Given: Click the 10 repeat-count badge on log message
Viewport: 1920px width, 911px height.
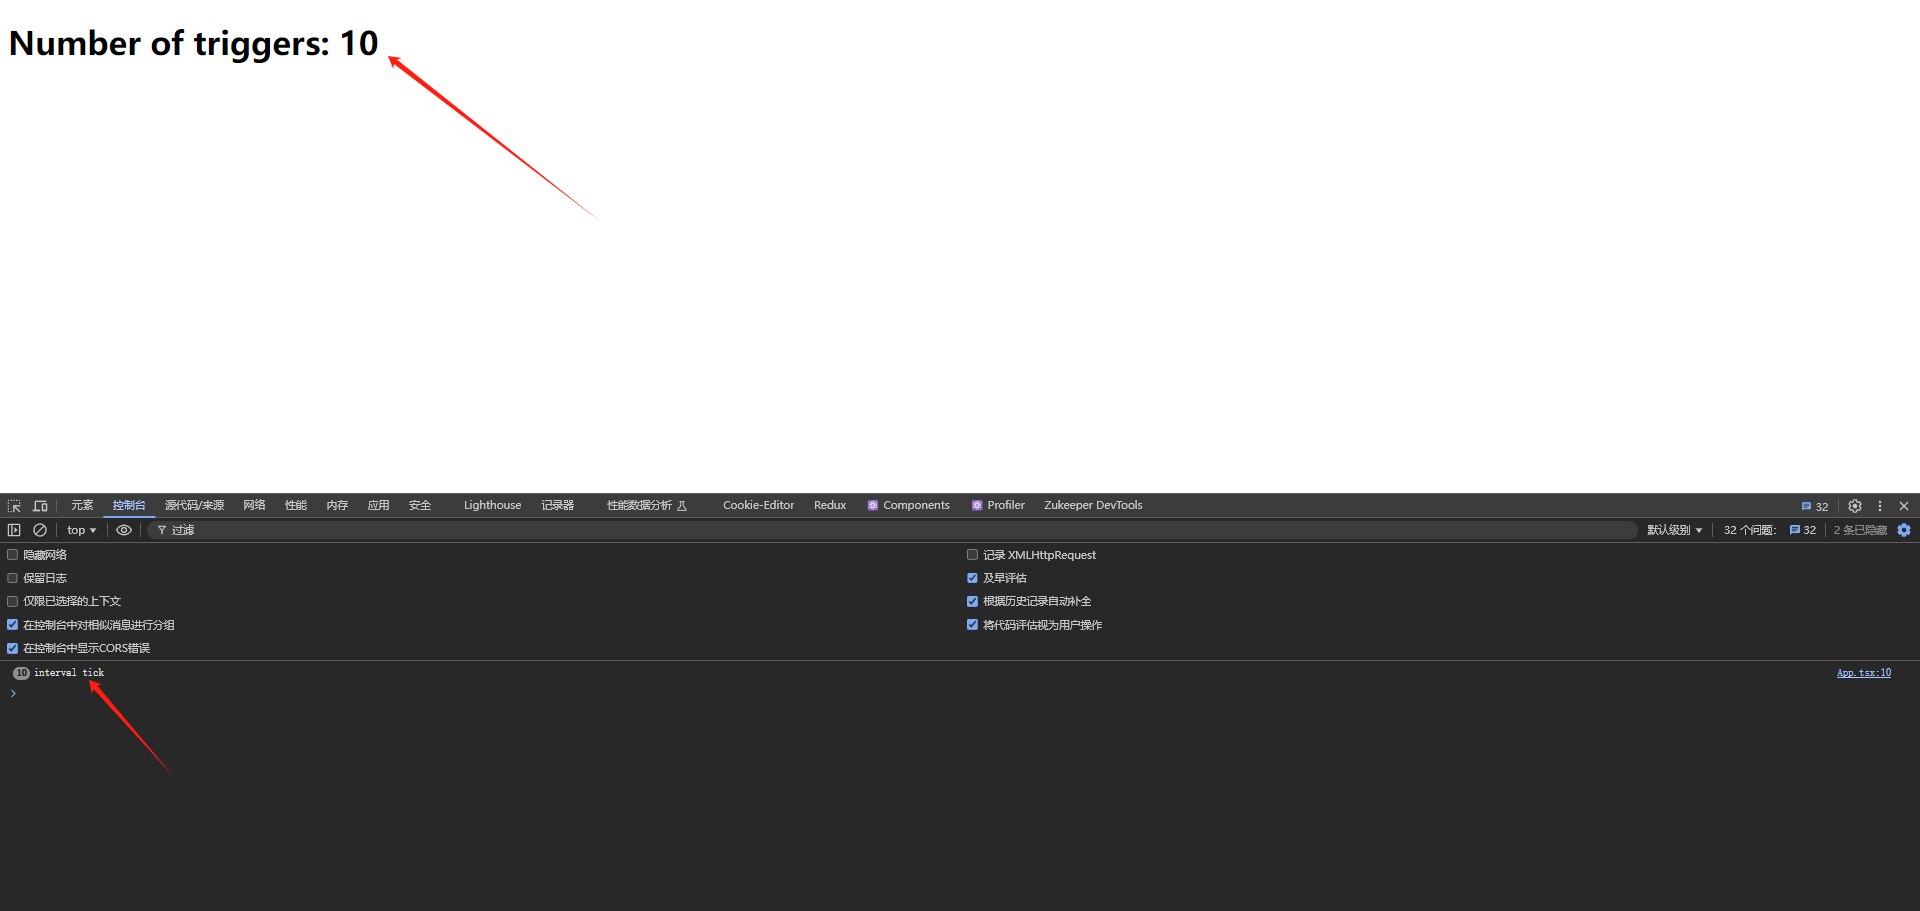Looking at the screenshot, I should click(x=21, y=673).
